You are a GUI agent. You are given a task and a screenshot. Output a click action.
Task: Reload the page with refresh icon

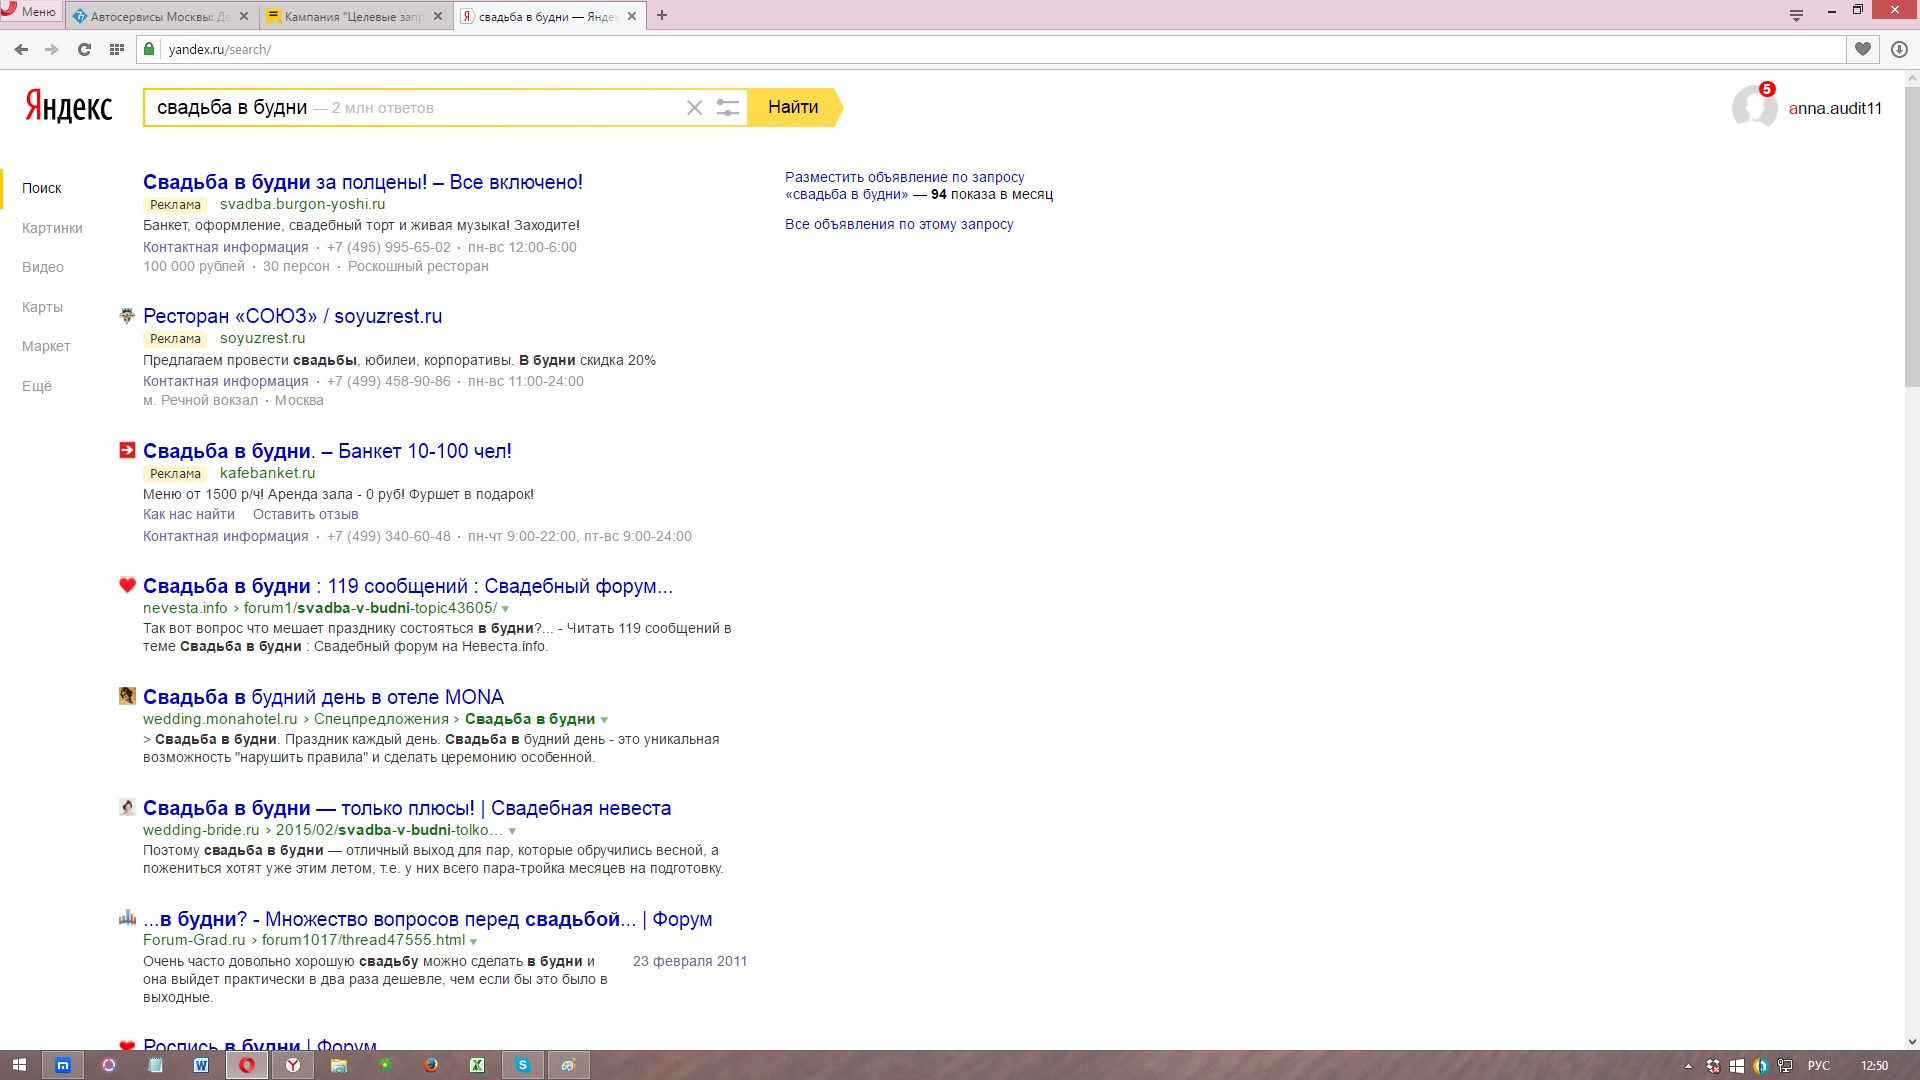pyautogui.click(x=84, y=49)
